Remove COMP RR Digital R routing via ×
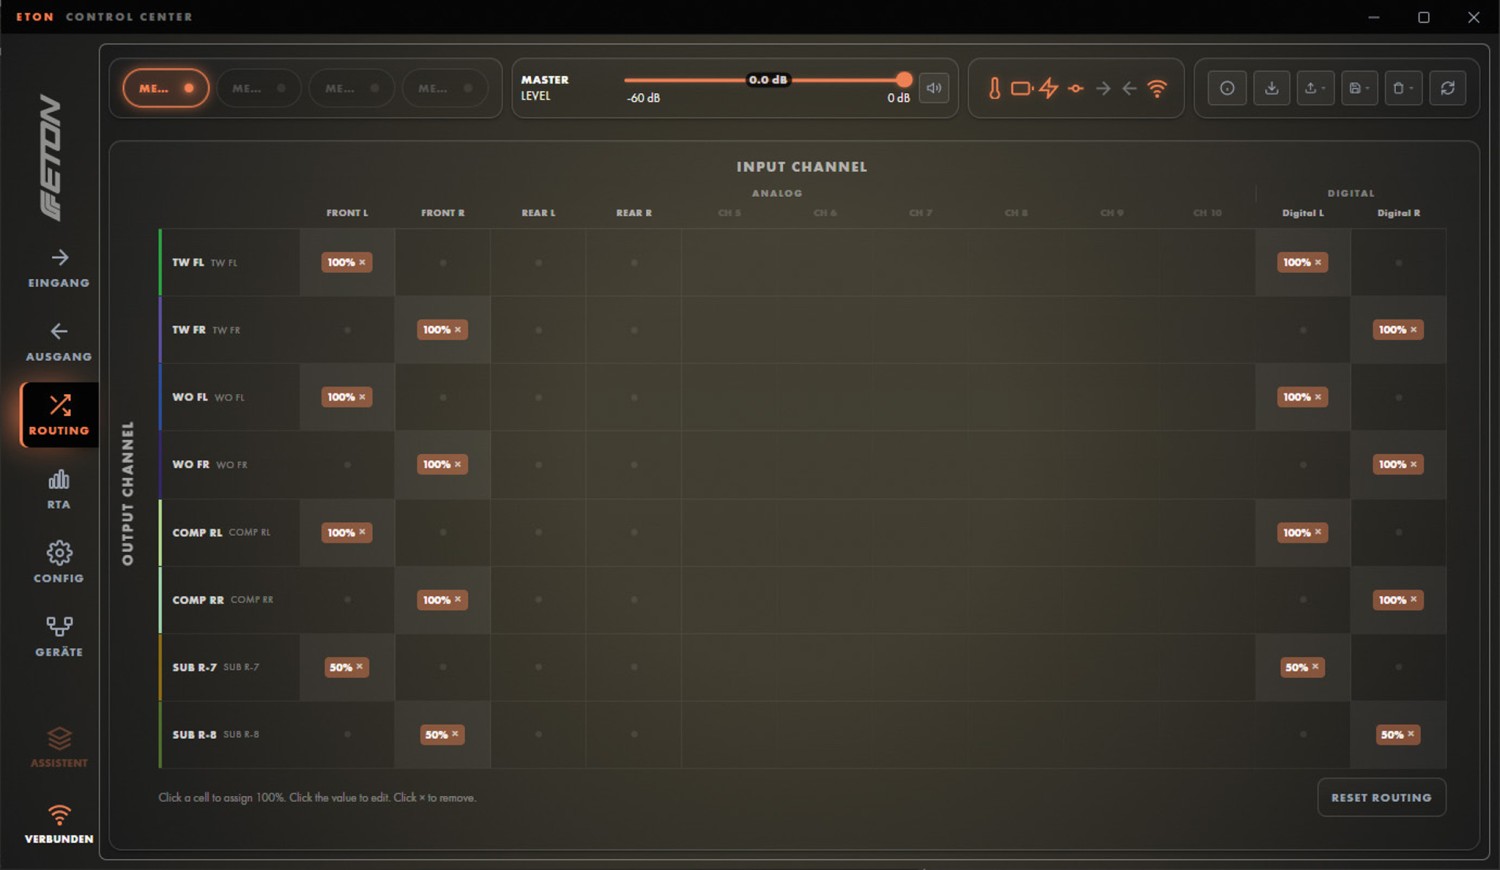Screen dimensions: 1500x870 1413,600
